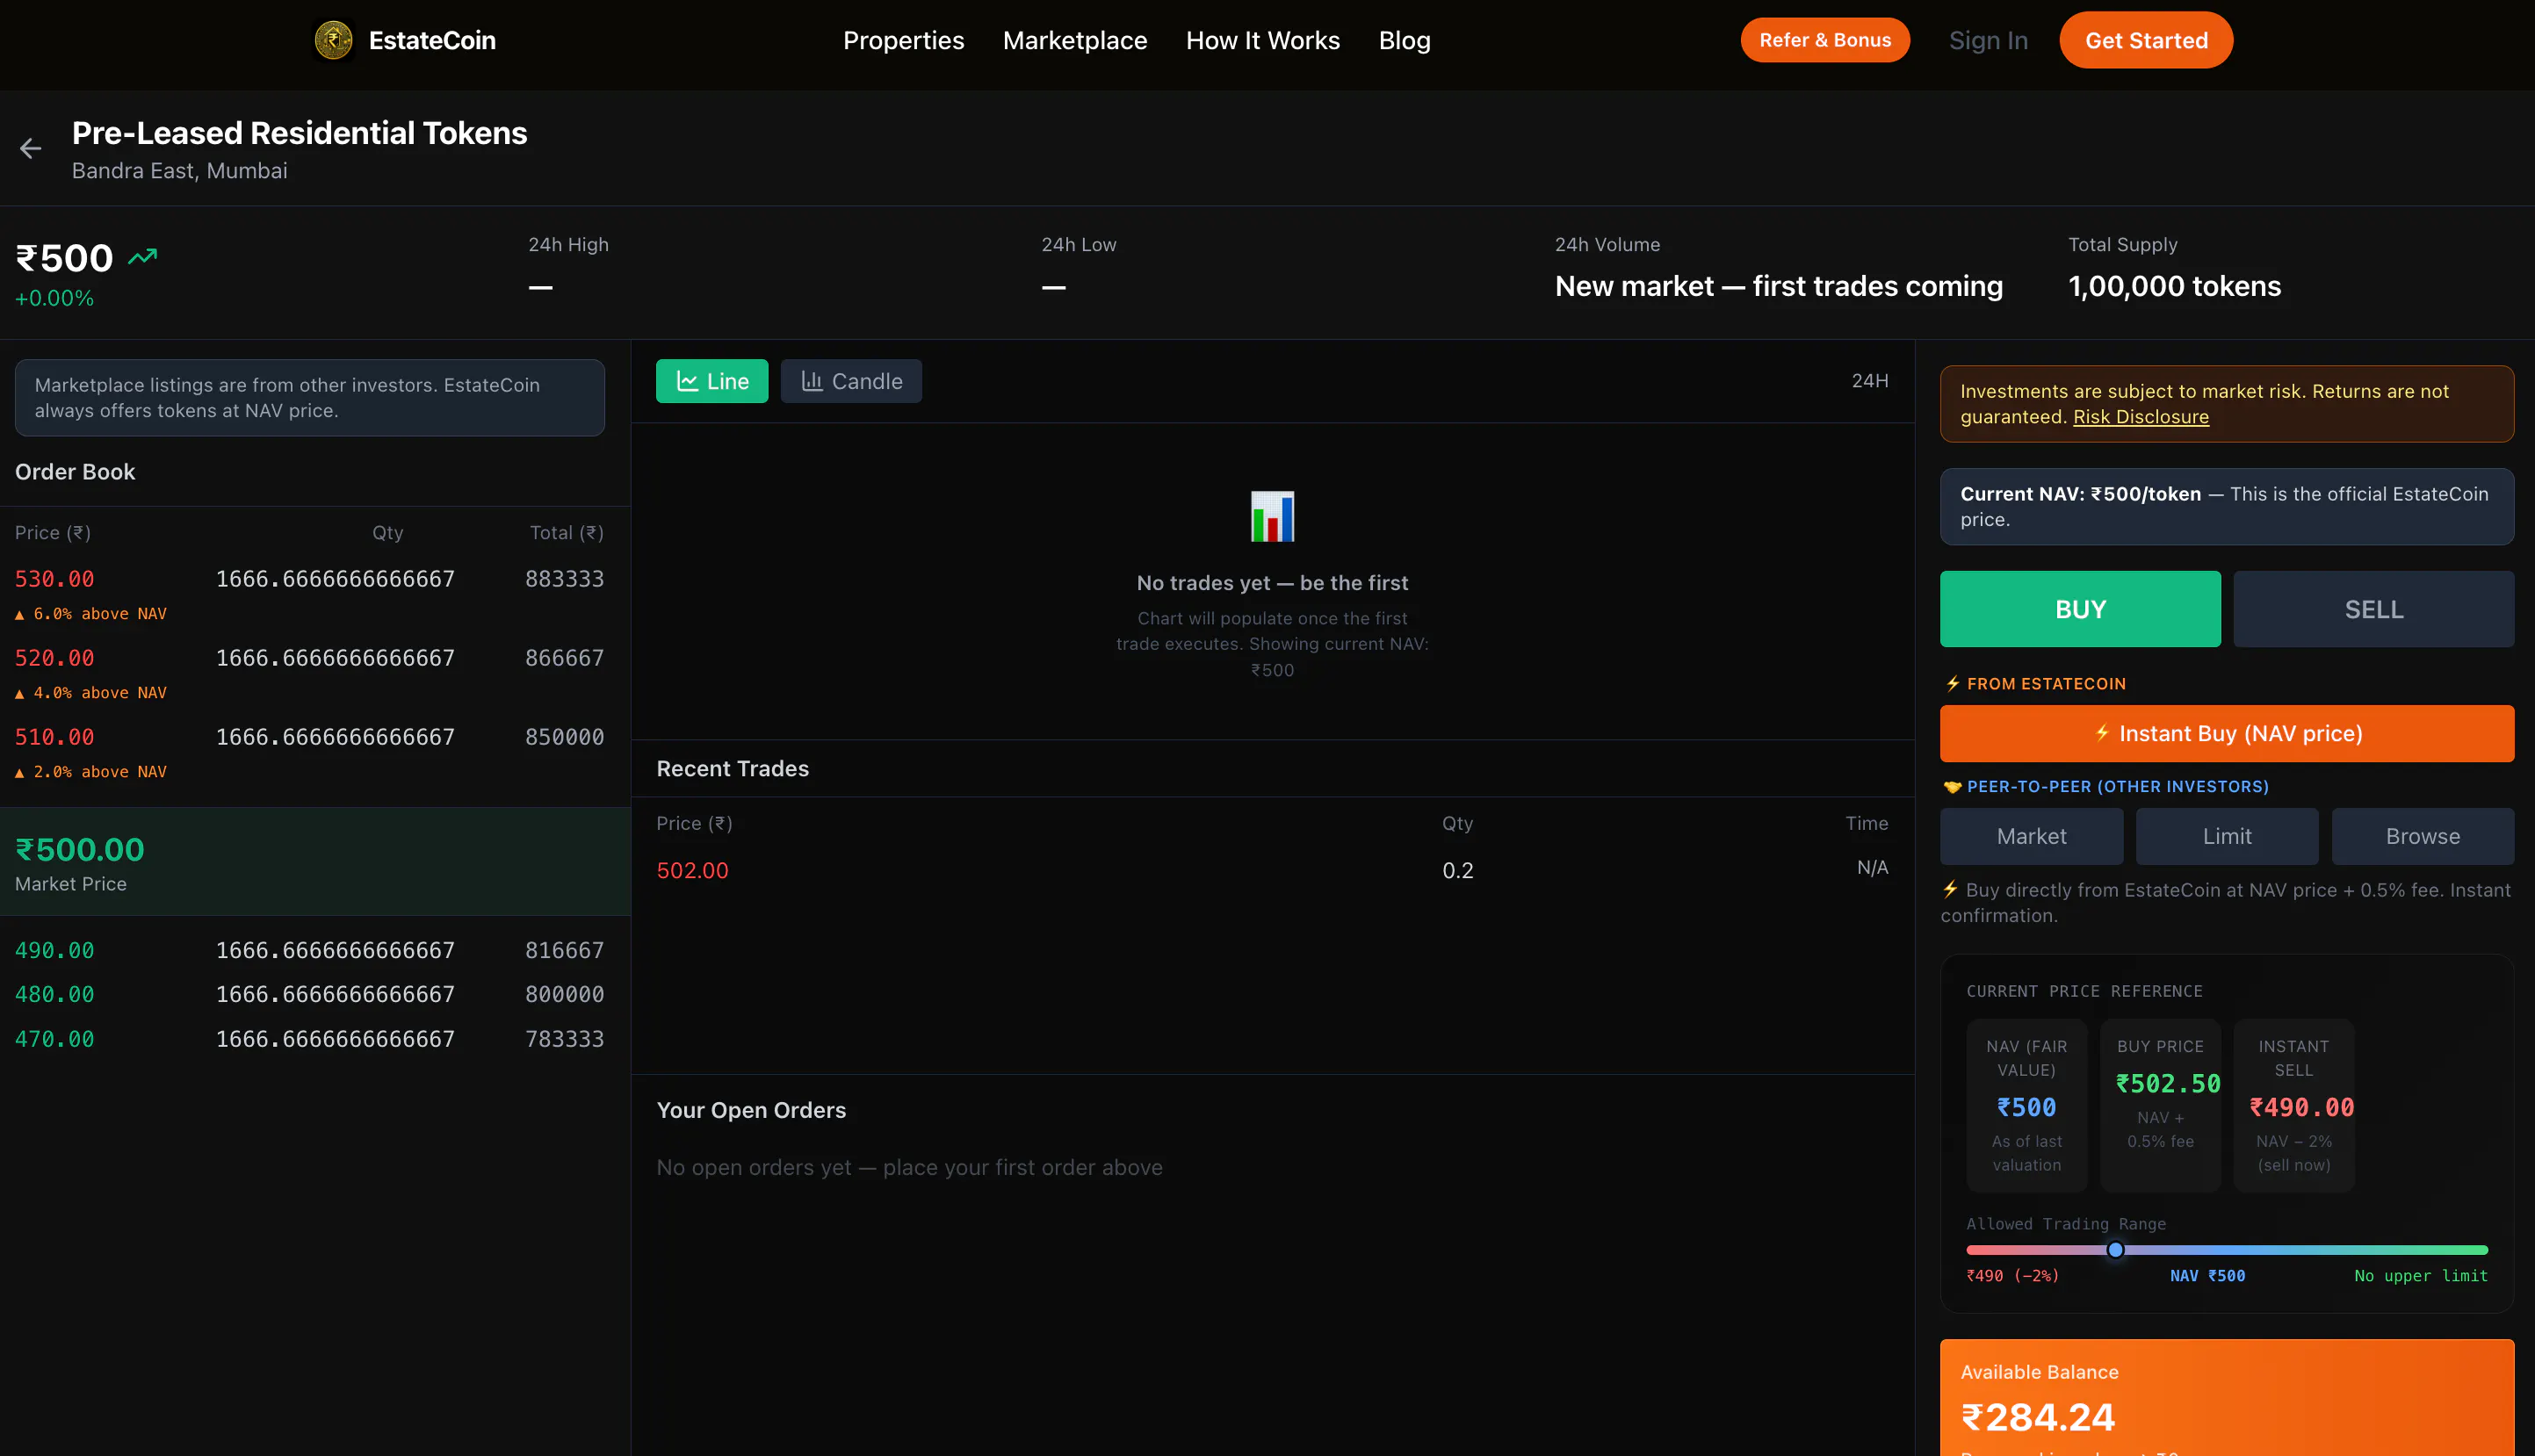This screenshot has width=2535, height=1456.
Task: Open the Properties nav item
Action: click(x=903, y=40)
